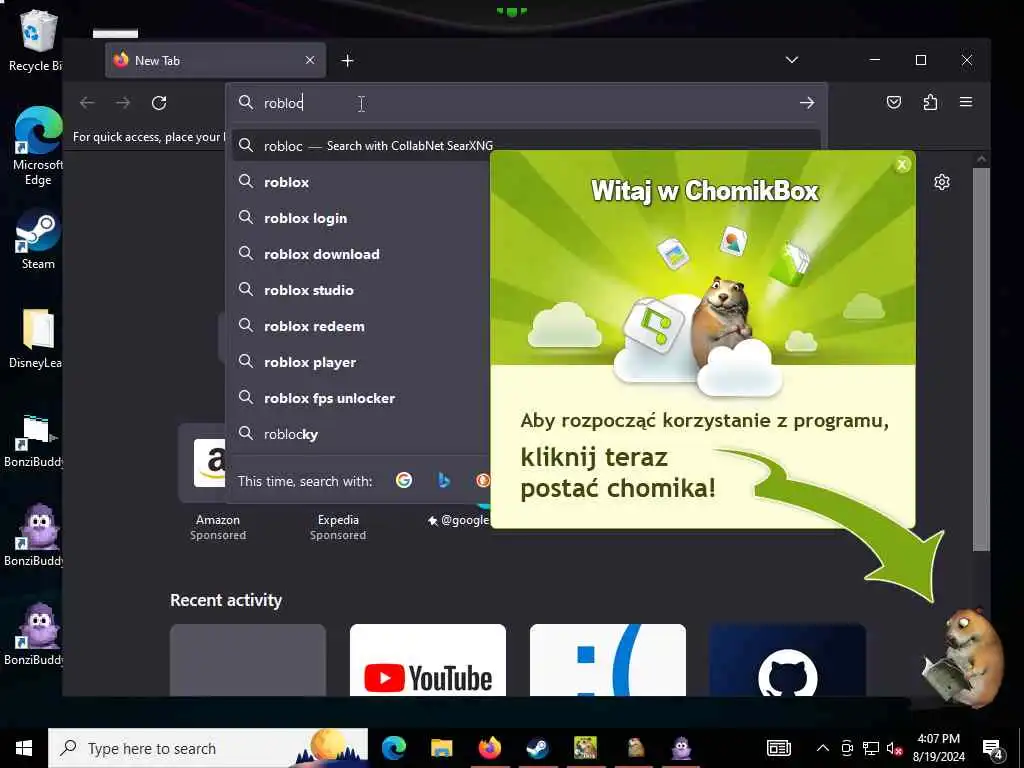Click the Firefox taskbar icon
Image resolution: width=1024 pixels, height=768 pixels.
click(x=489, y=747)
